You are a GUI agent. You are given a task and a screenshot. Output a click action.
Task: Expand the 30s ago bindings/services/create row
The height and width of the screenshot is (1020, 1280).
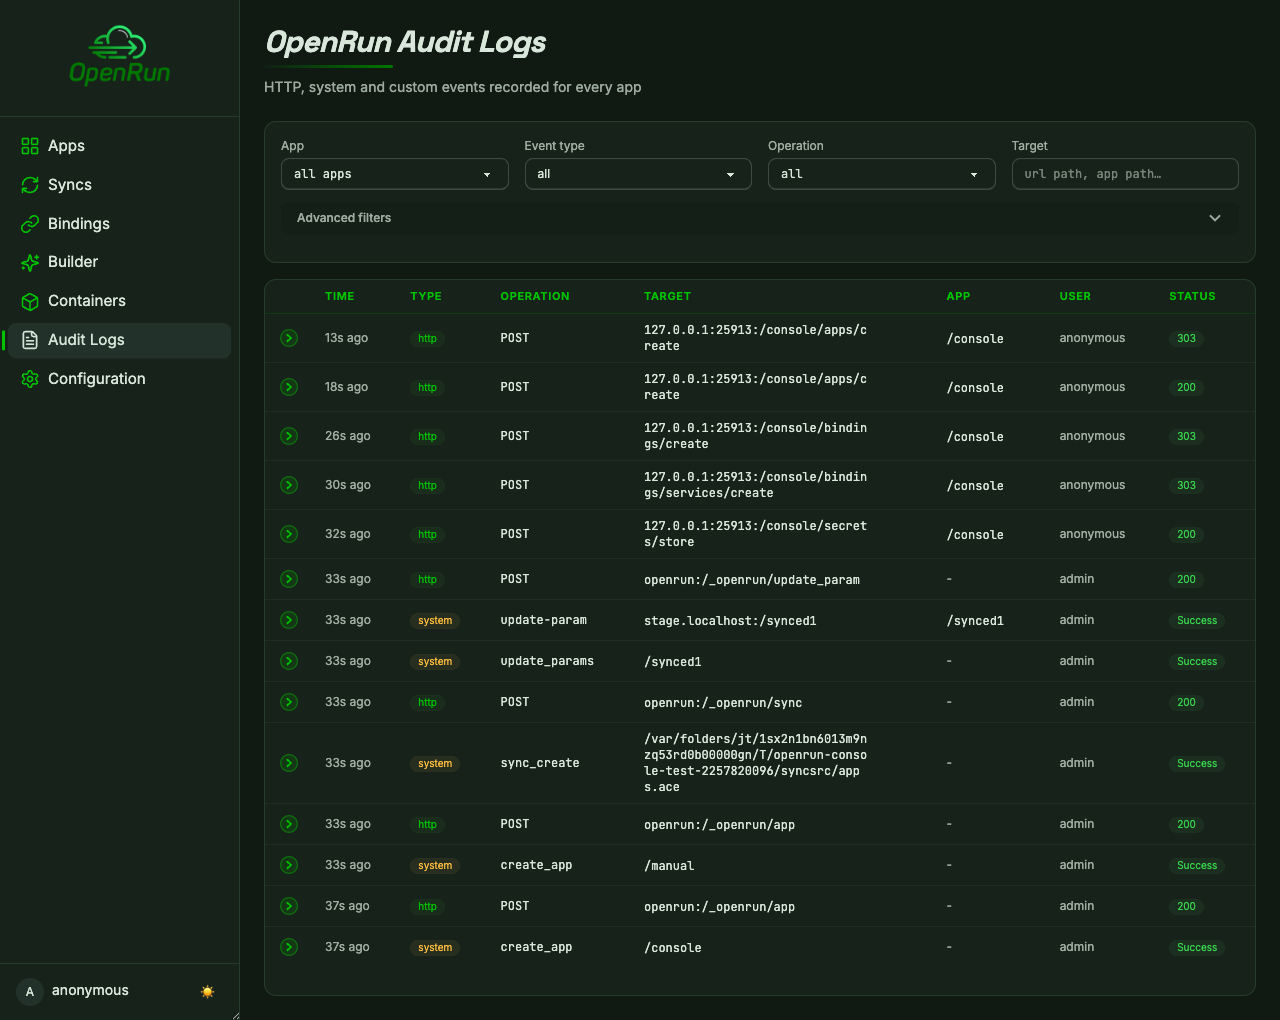point(289,485)
